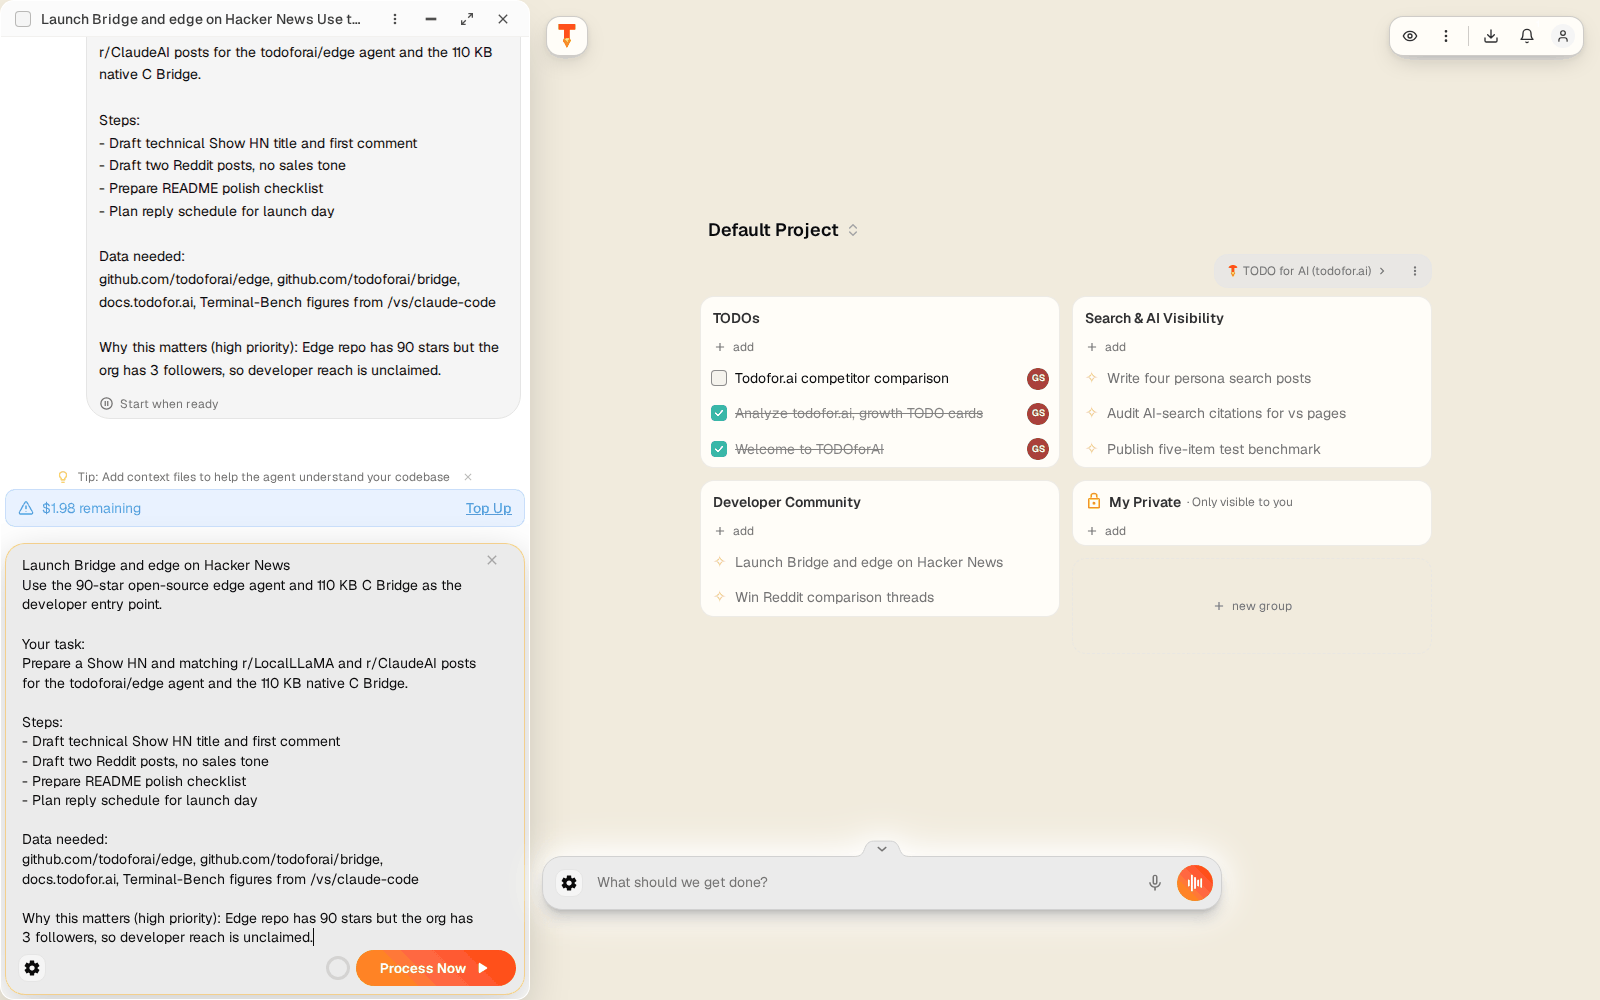Add a todo to the TODOs group
Screen dimensions: 1600x1000
click(735, 347)
